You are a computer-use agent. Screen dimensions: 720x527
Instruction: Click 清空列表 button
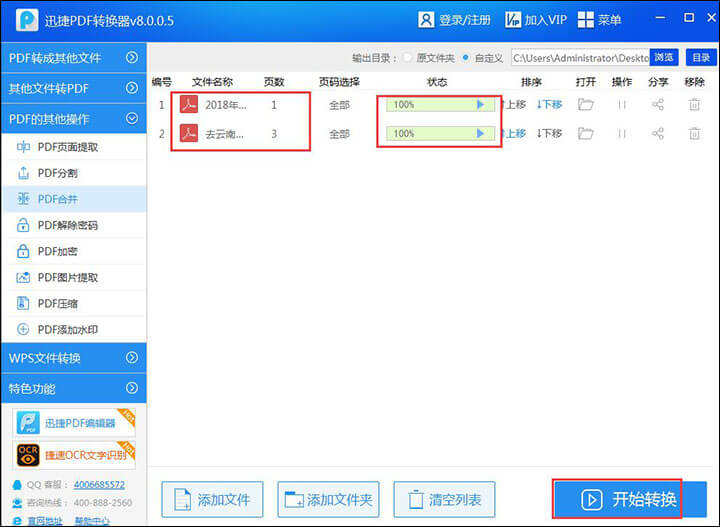click(x=444, y=499)
